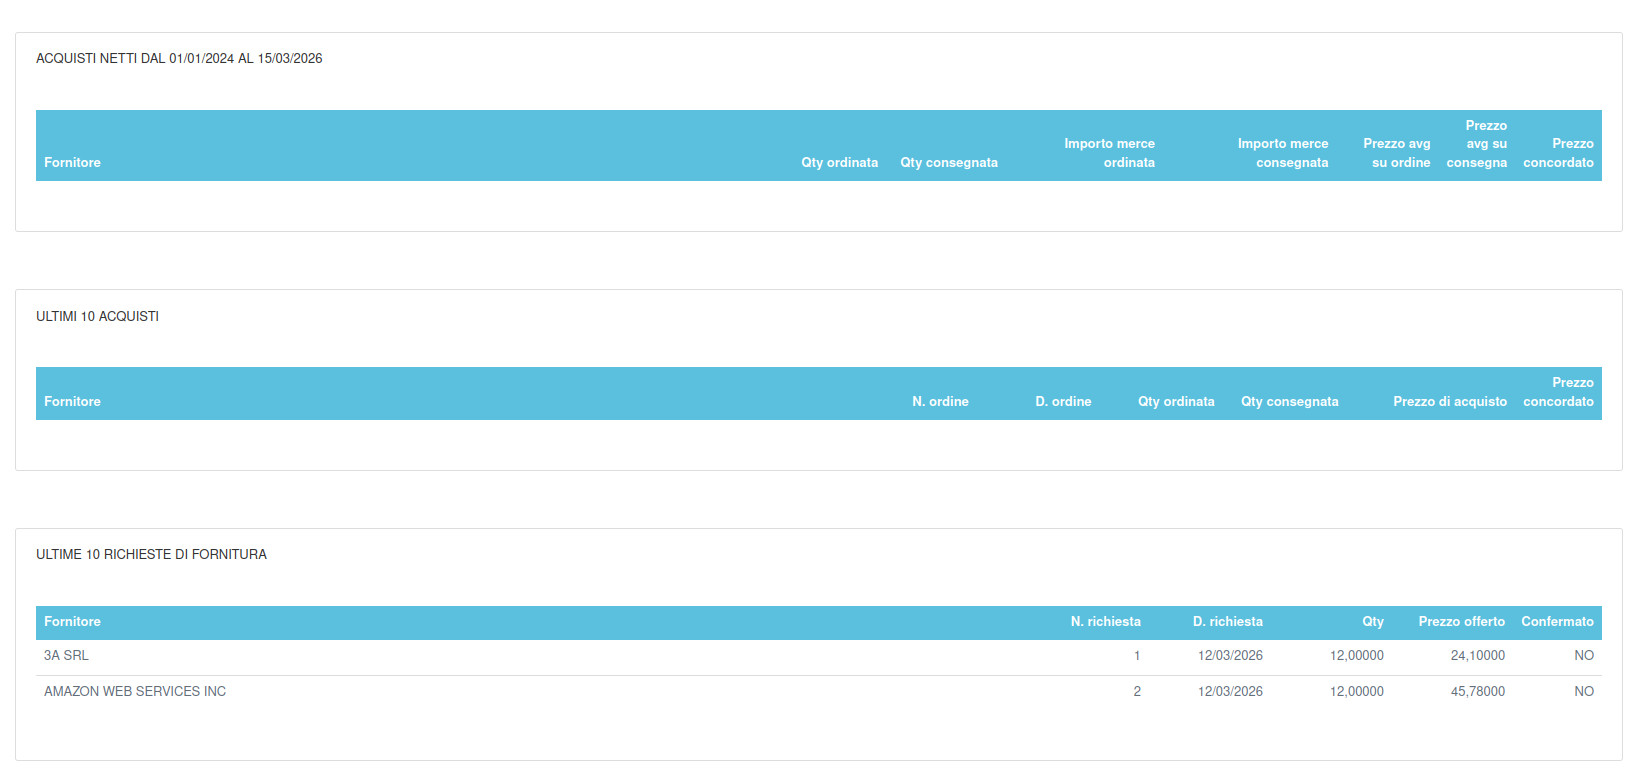1633x772 pixels.
Task: Select the "Prezzo offerto" column header
Action: [x=1461, y=621]
